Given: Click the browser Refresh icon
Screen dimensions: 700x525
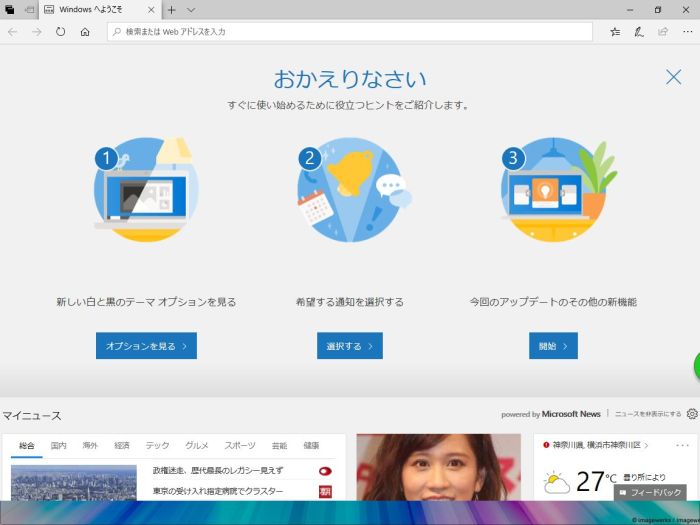Looking at the screenshot, I should (x=60, y=32).
